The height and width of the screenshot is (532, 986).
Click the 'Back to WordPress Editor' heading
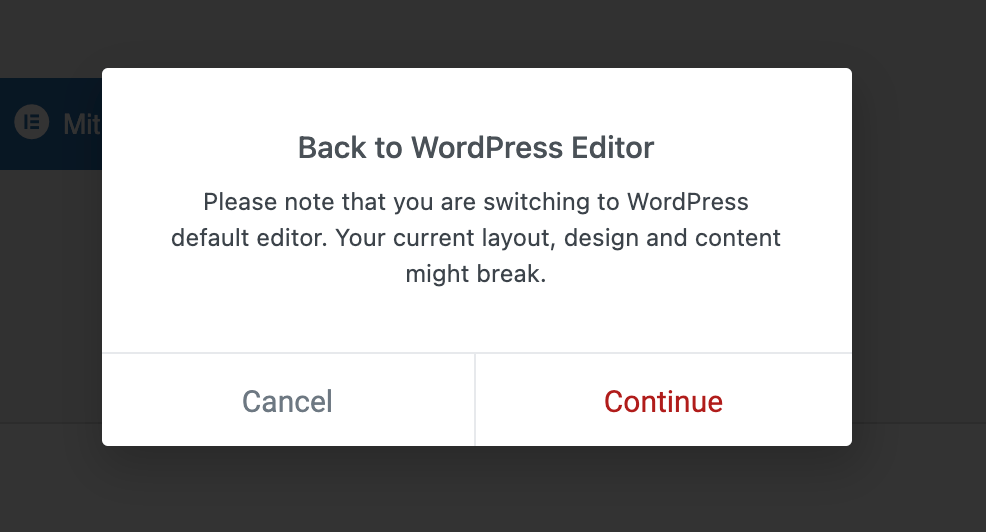pos(476,149)
